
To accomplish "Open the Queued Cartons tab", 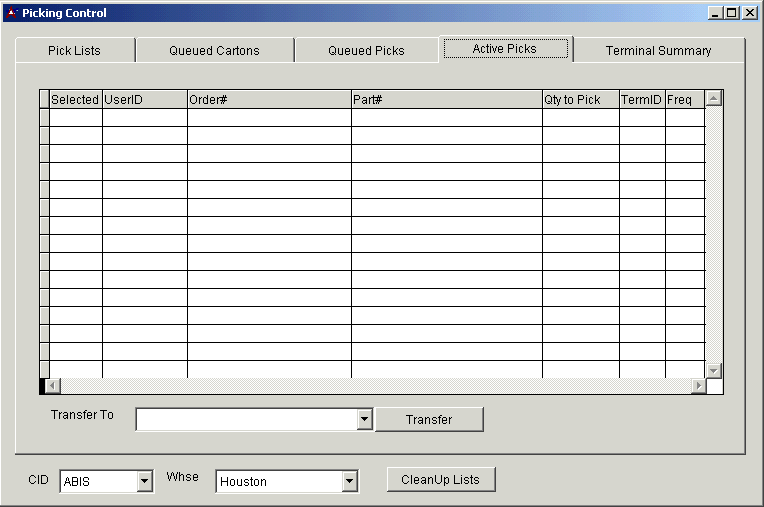I will pos(214,50).
